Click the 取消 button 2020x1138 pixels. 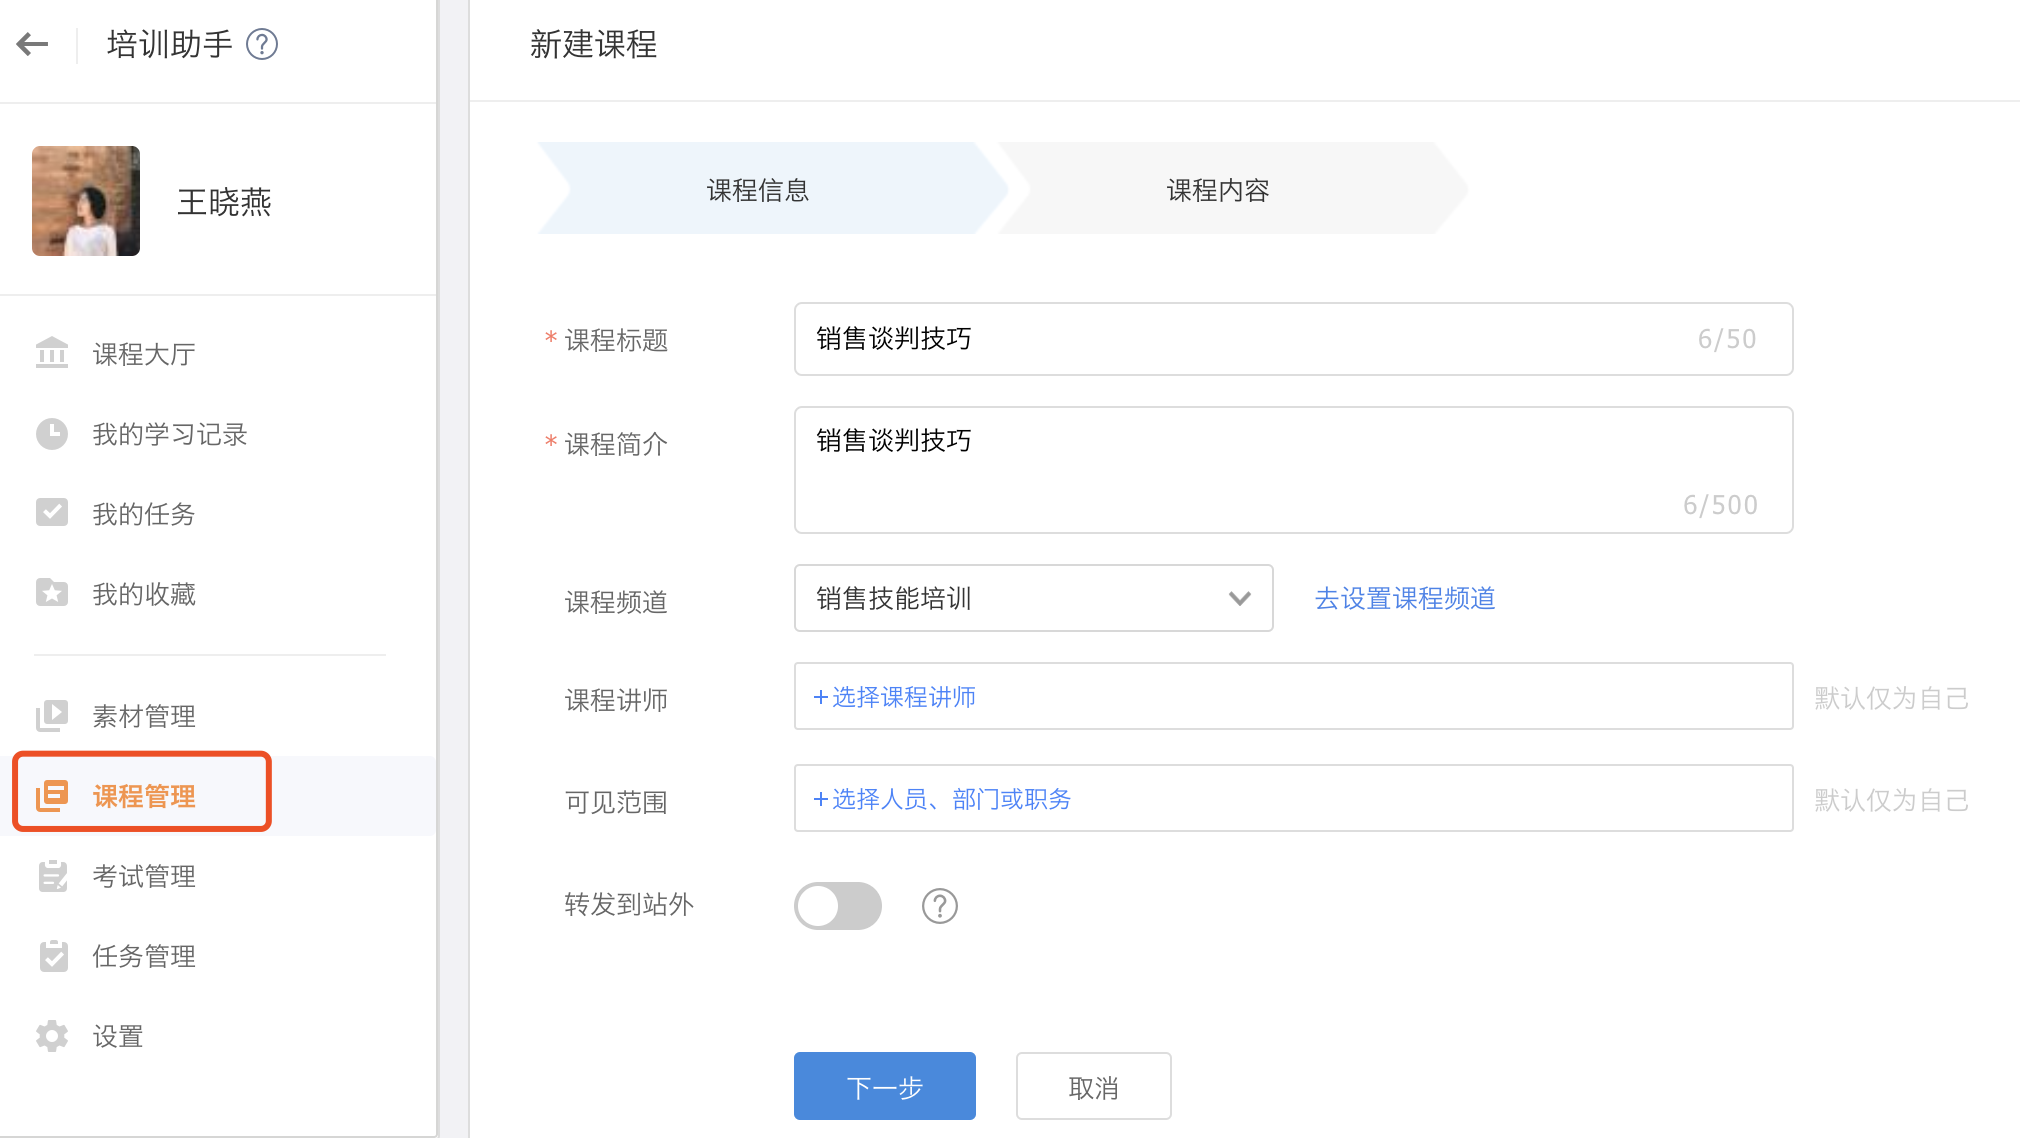tap(1093, 1086)
